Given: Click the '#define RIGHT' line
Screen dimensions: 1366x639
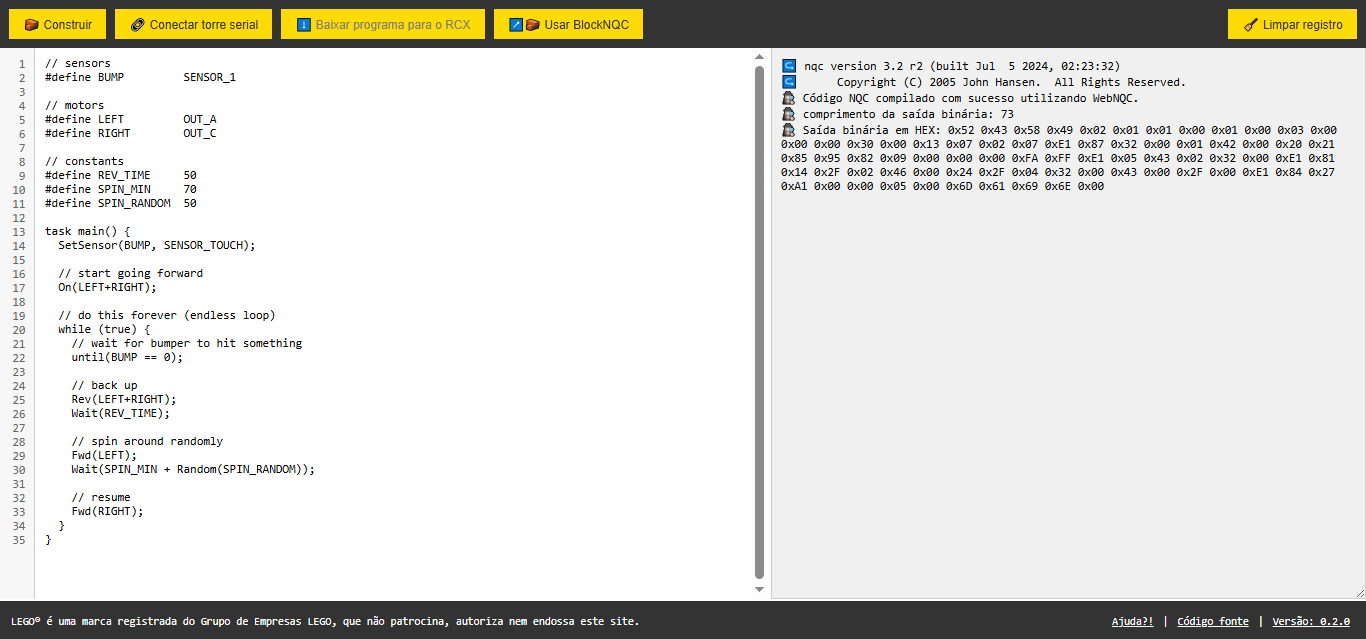Looking at the screenshot, I should 131,133.
